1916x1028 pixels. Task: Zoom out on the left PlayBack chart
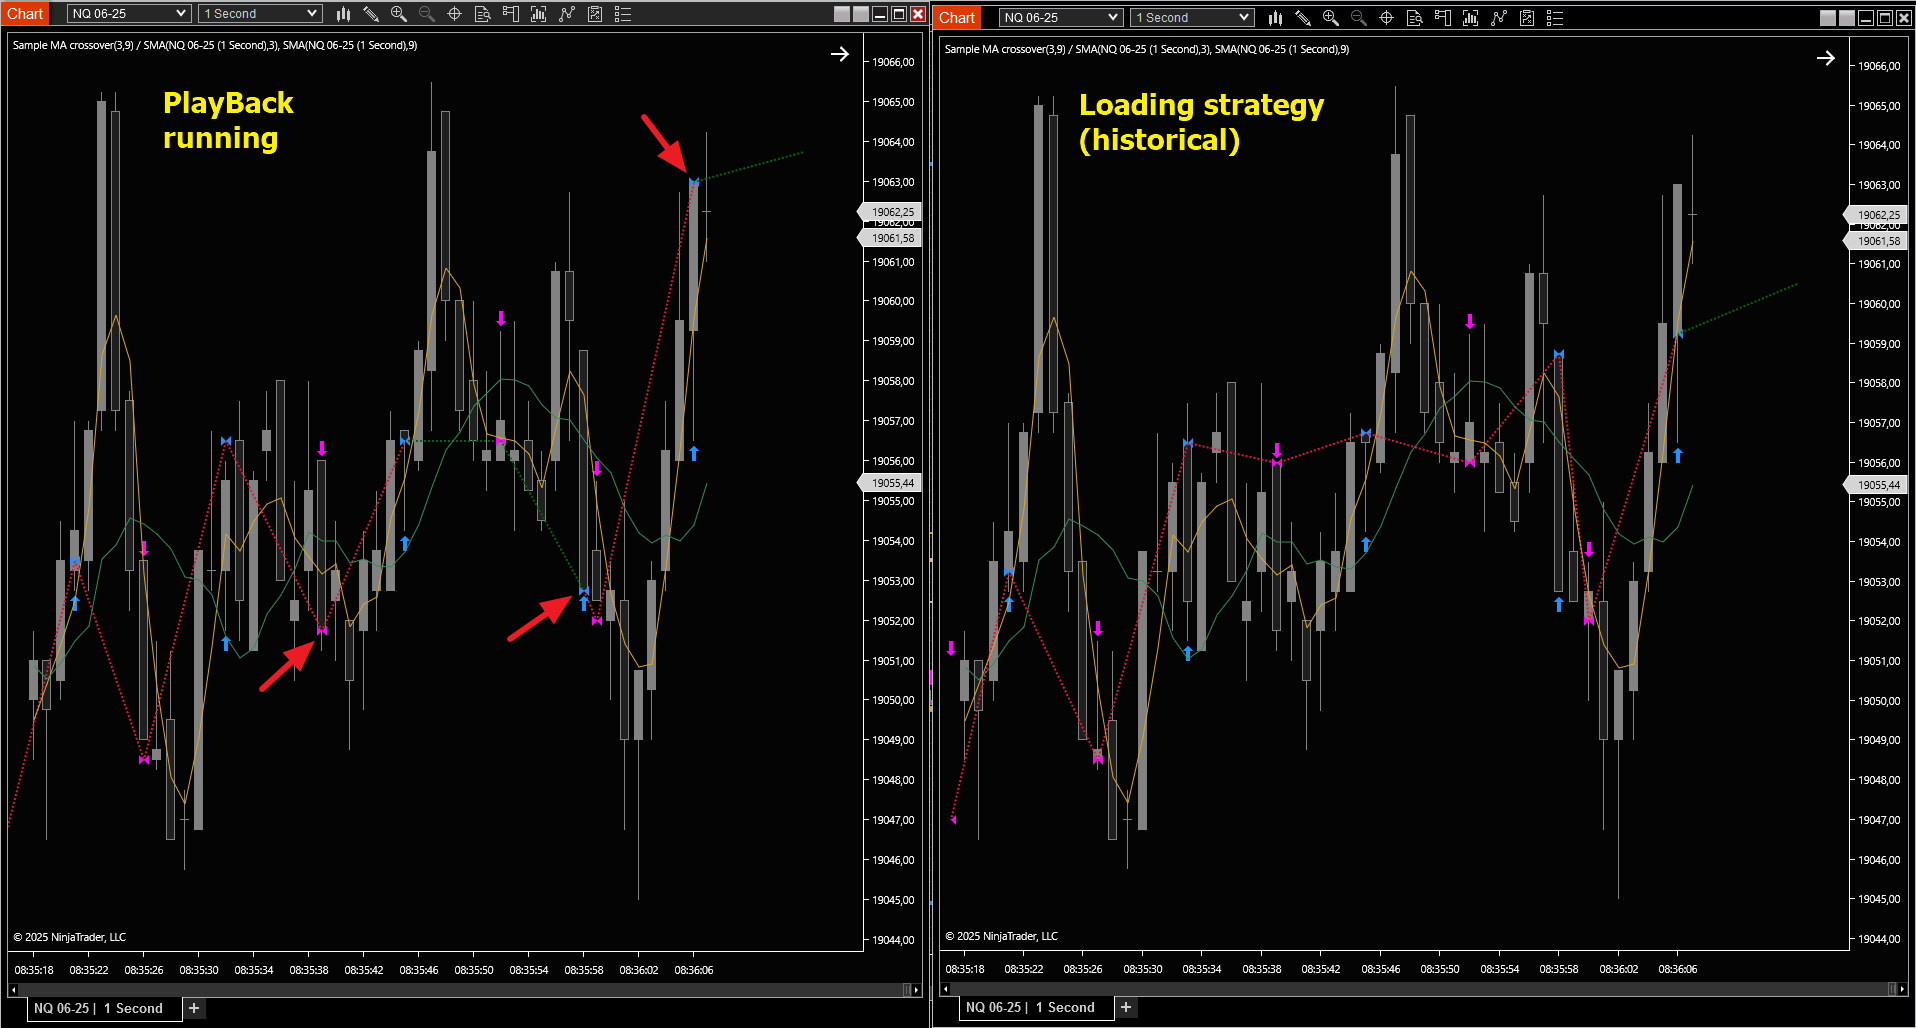coord(427,14)
